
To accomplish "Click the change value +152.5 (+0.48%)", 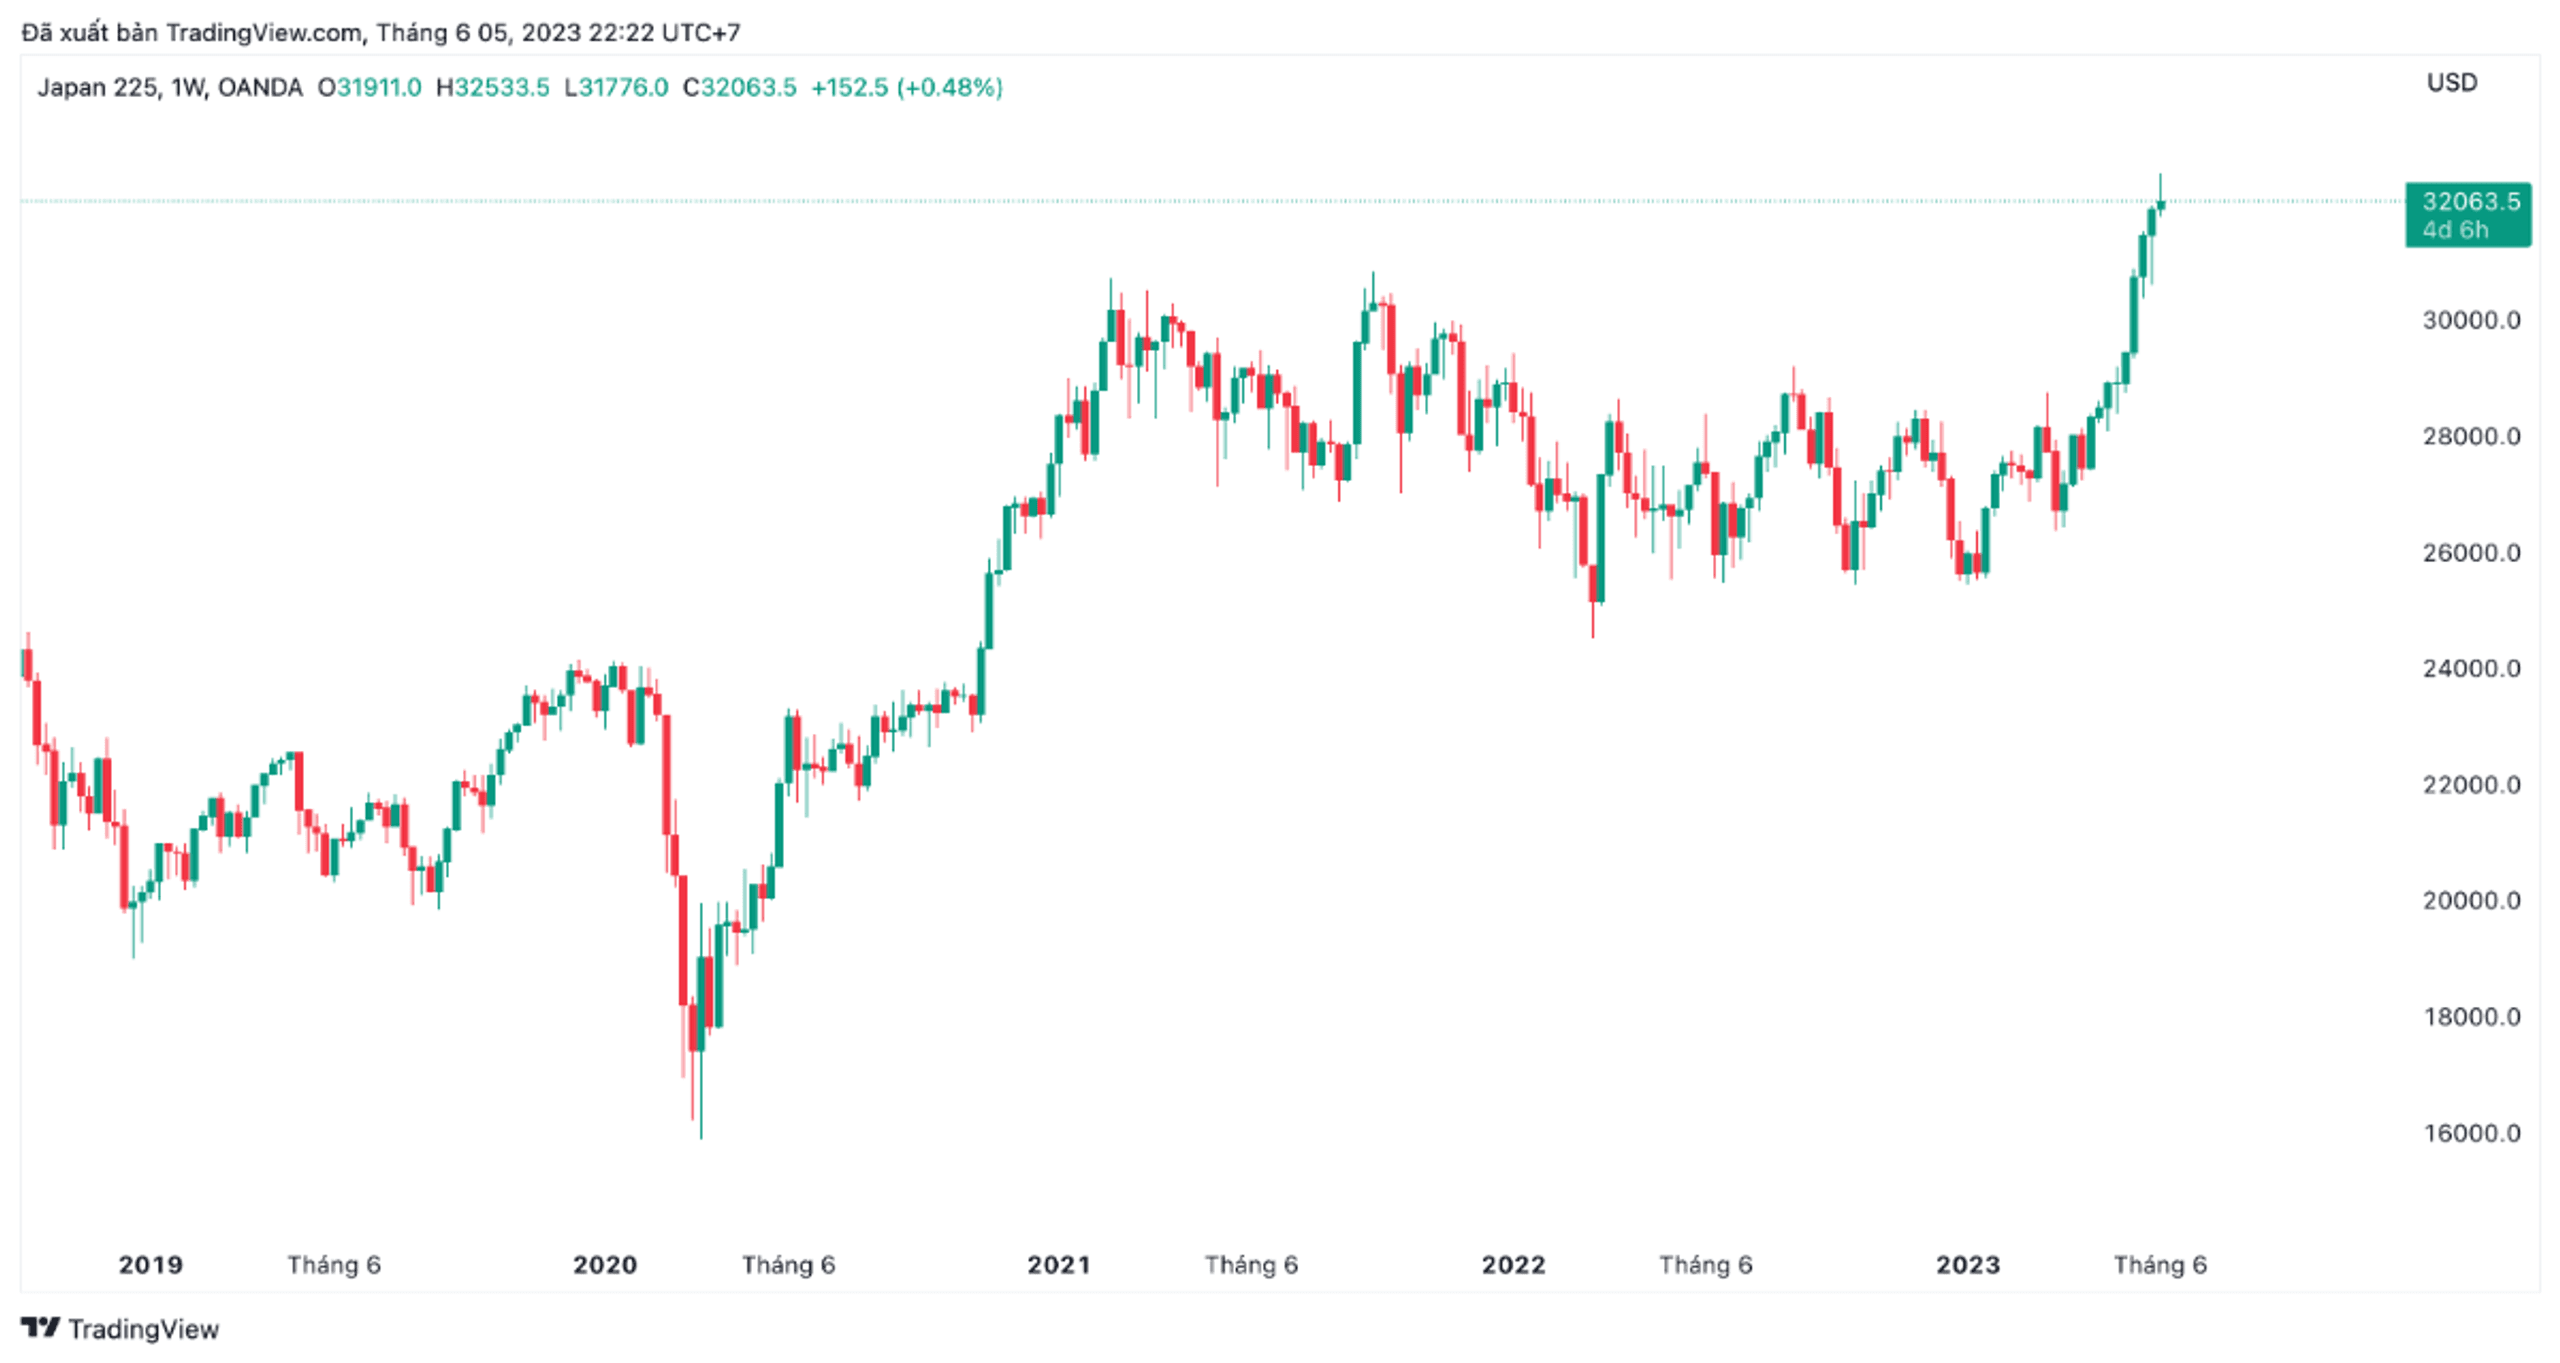I will pos(906,87).
